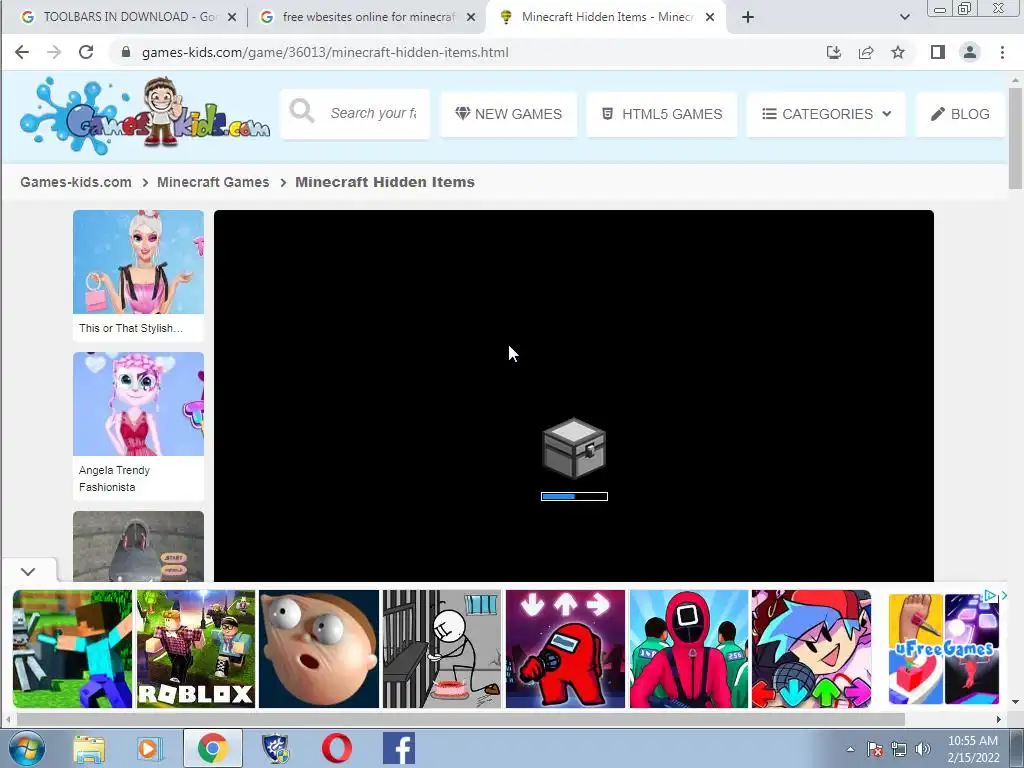Click the Action Center flag tray icon
This screenshot has height=768, width=1024.
tap(875, 749)
